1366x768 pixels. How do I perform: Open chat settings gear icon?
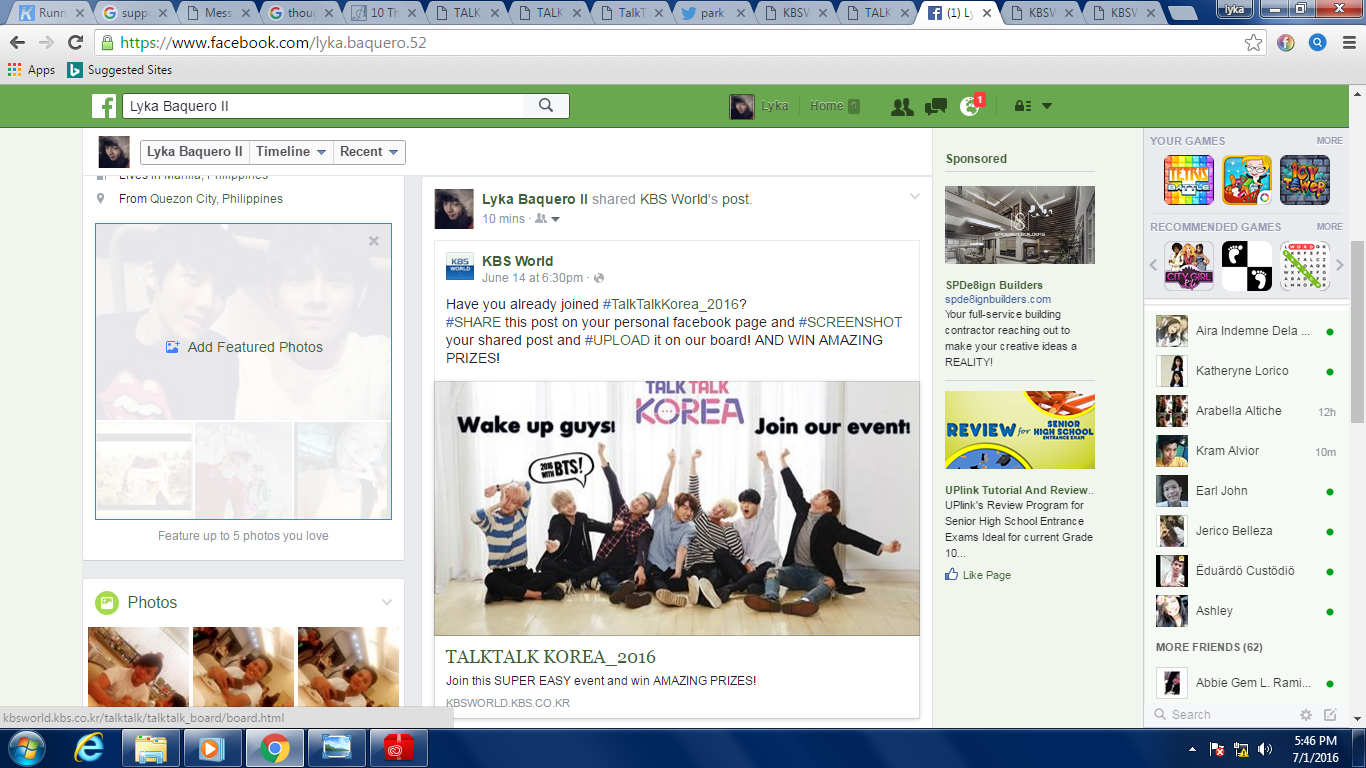coord(1305,715)
